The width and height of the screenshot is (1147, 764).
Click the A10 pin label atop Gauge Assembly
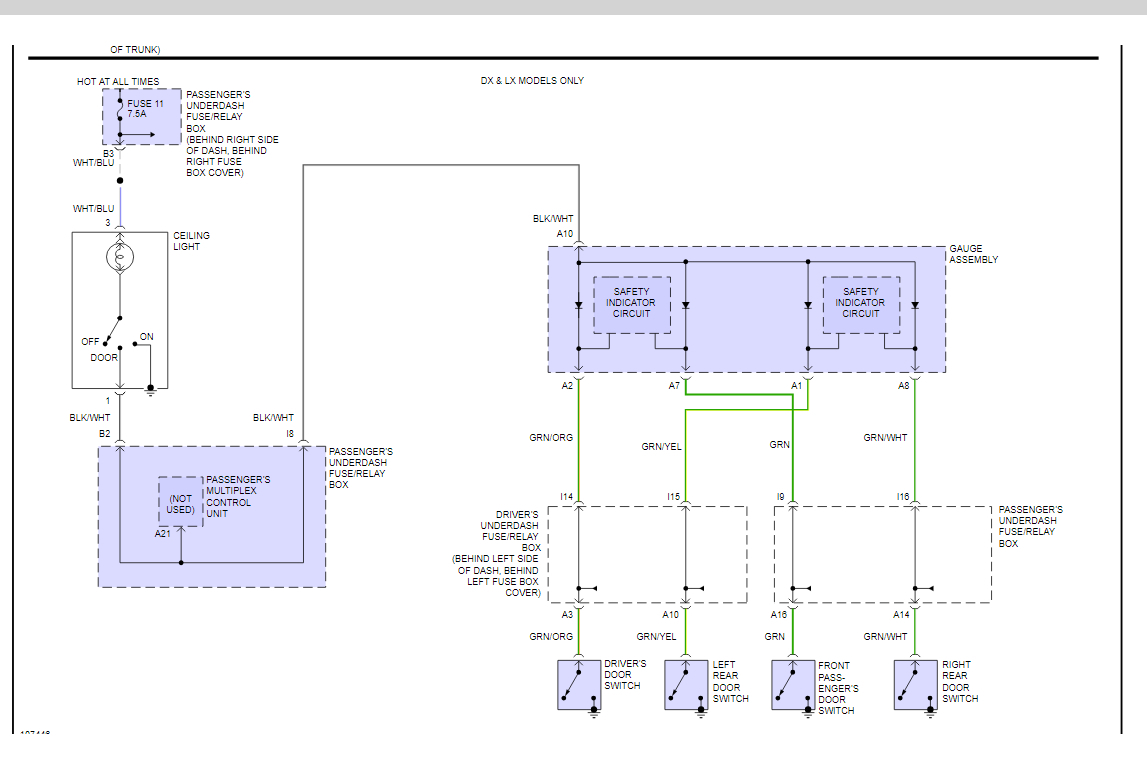565,234
